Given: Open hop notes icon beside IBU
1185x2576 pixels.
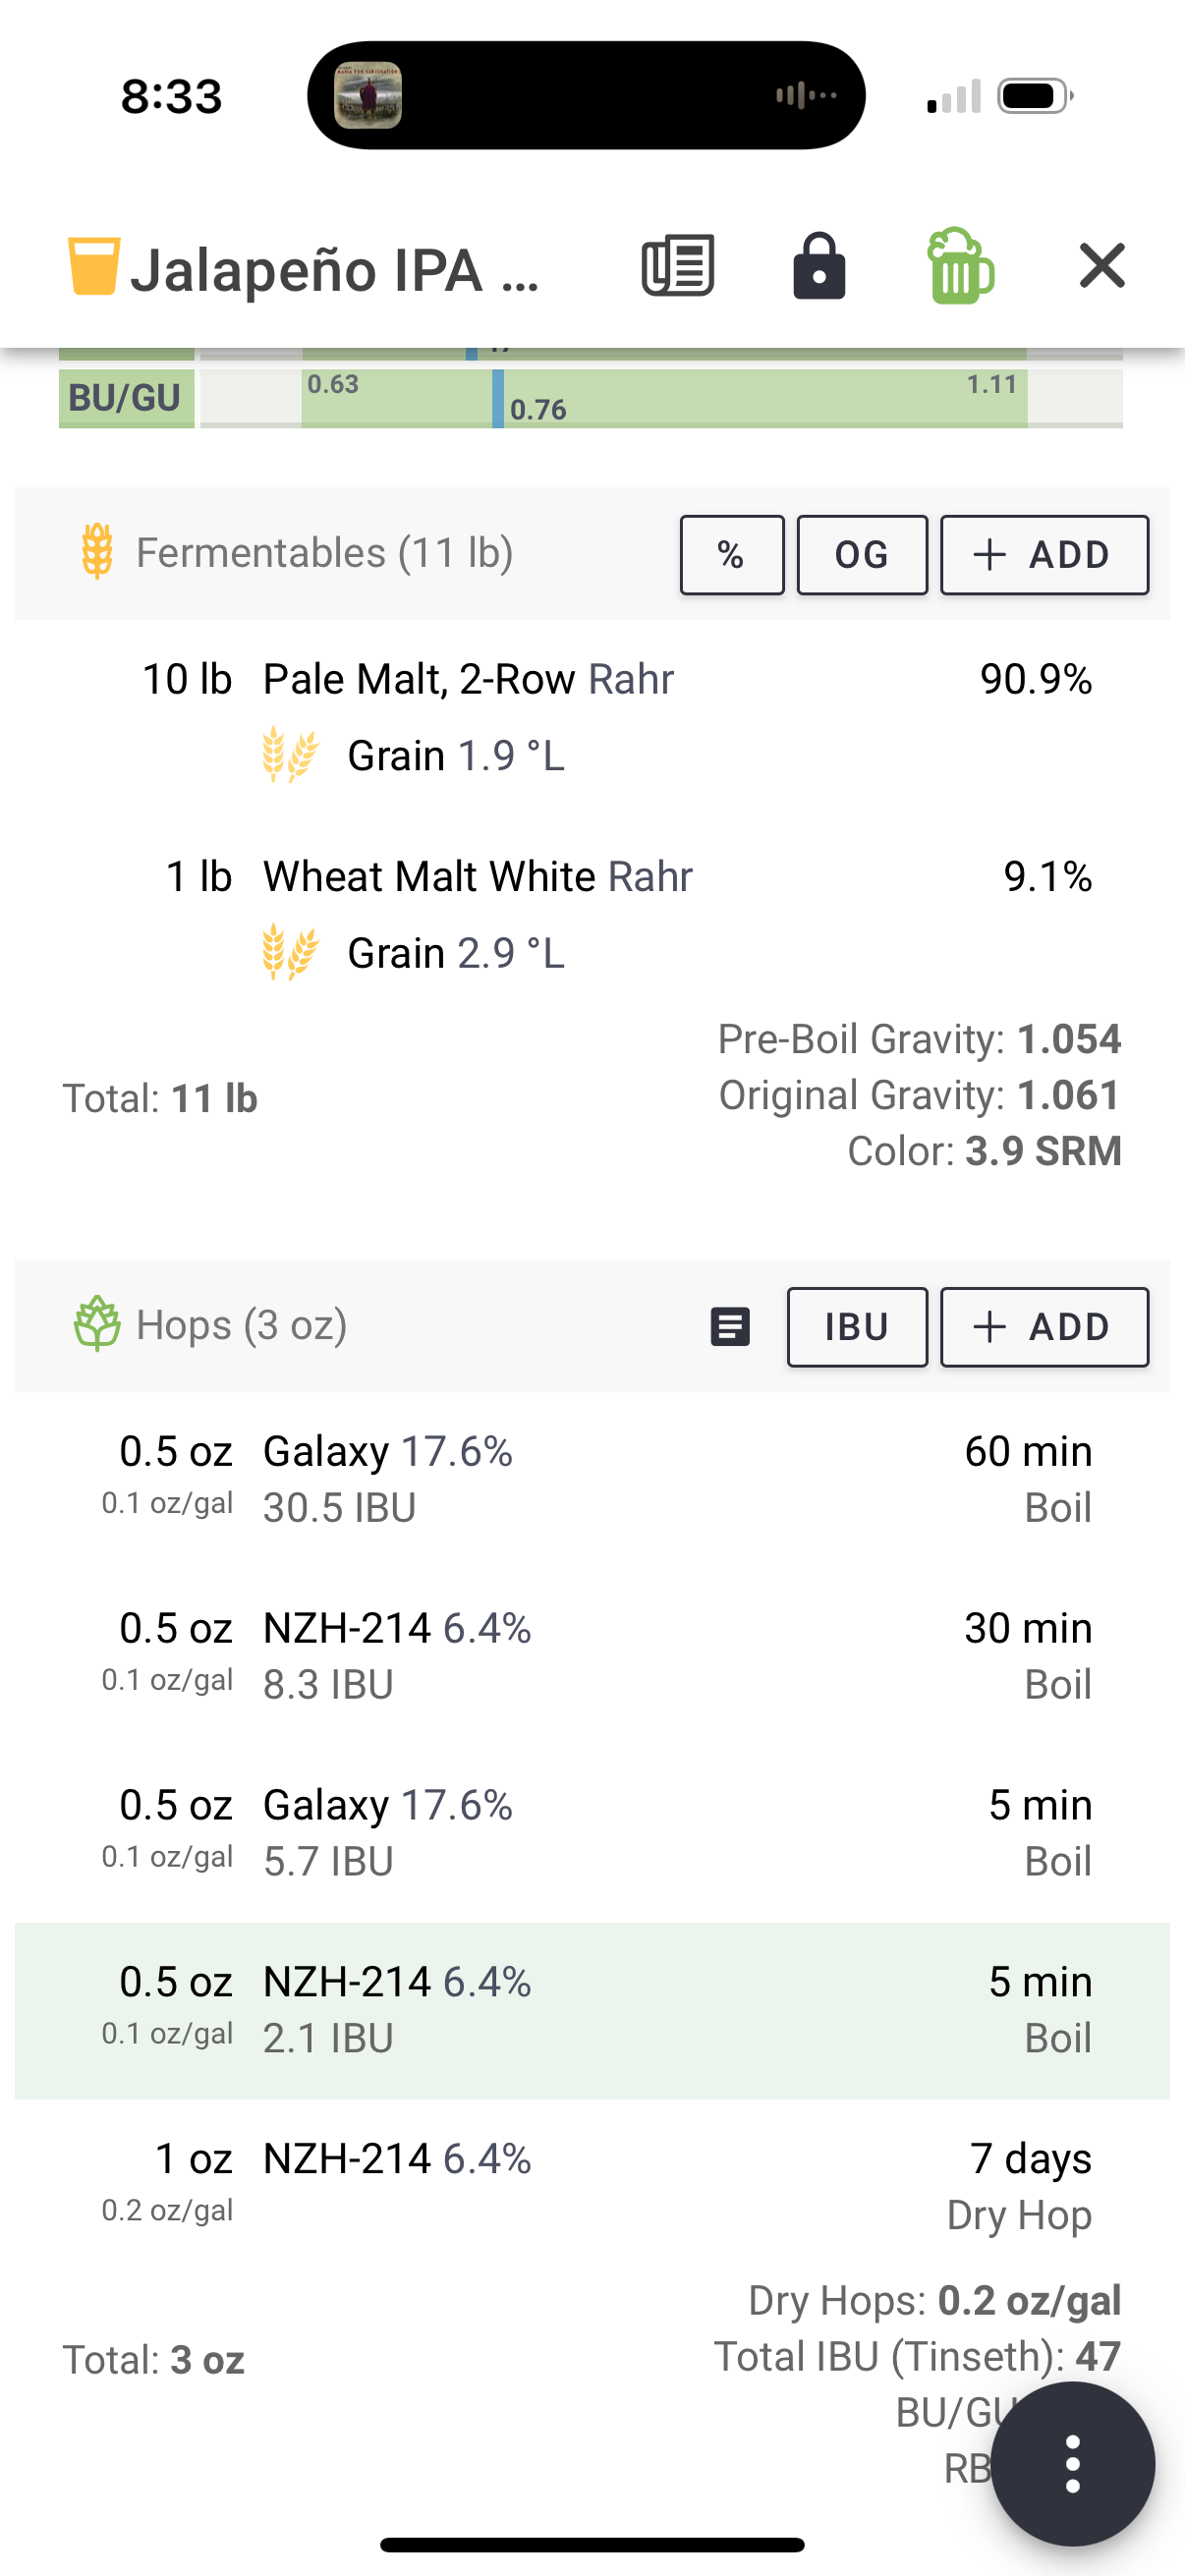Looking at the screenshot, I should (730, 1327).
